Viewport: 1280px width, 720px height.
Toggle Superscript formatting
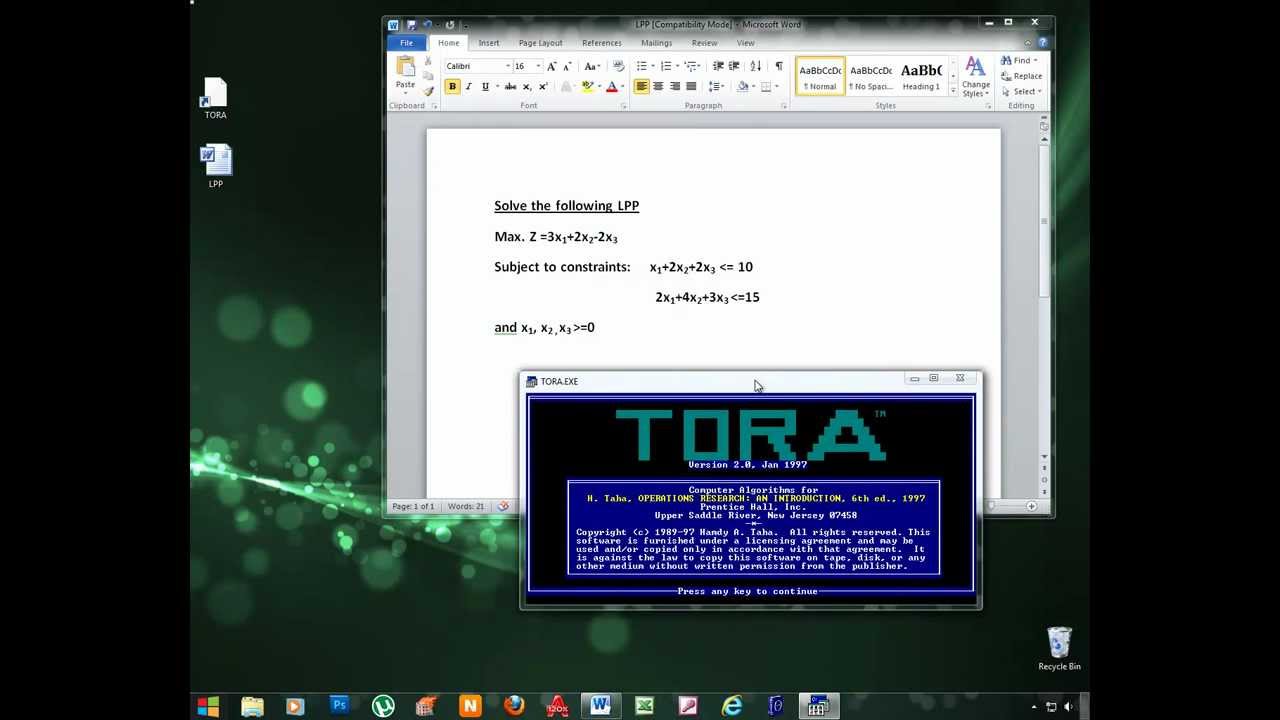543,87
